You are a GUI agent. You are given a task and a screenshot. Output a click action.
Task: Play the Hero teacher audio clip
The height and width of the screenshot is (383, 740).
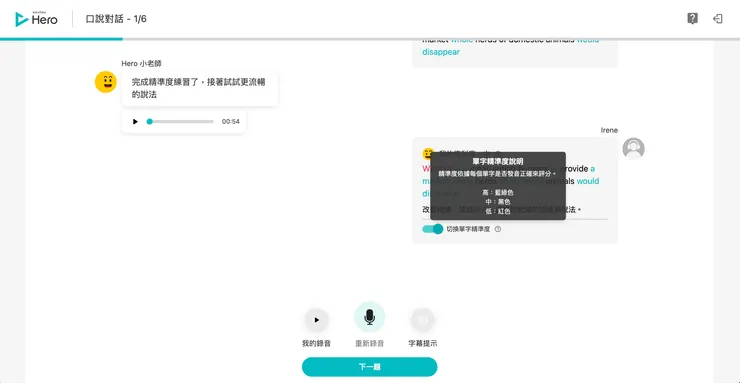pyautogui.click(x=135, y=122)
